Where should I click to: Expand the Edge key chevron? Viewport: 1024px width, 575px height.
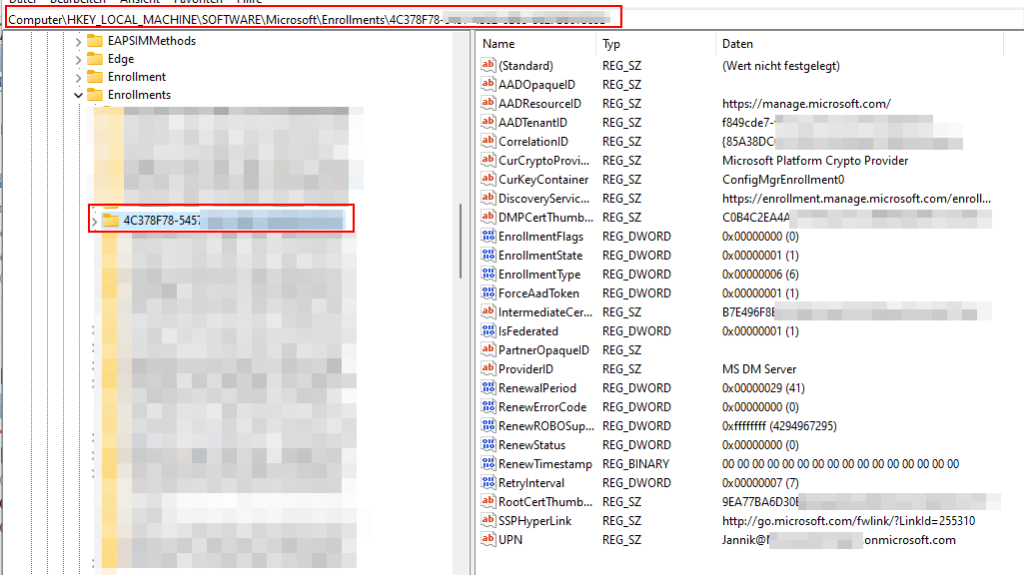pos(78,59)
